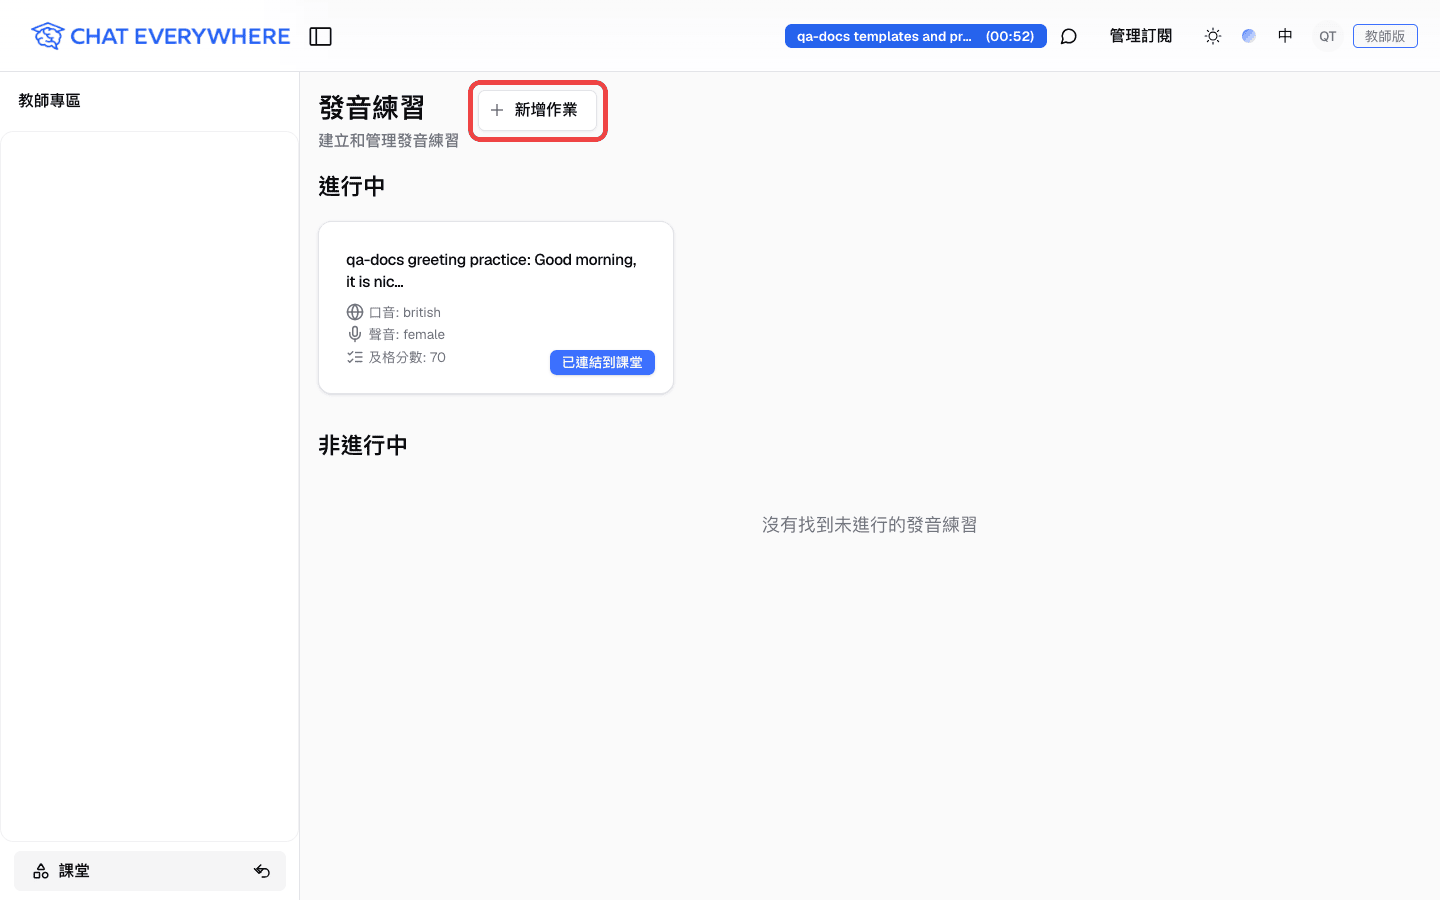Click 新增作業 to add assignment

coord(538,110)
